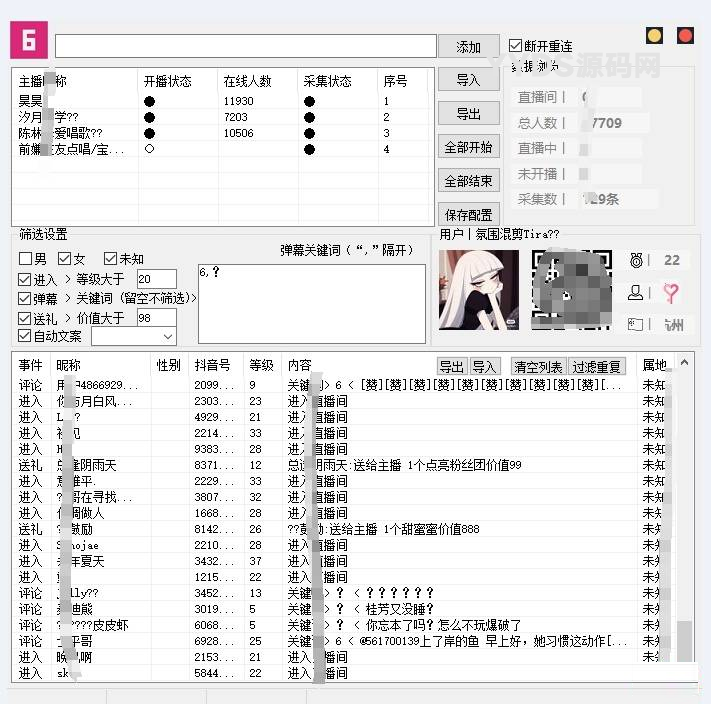
Task: Click the location card icon in user panel
Action: pyautogui.click(x=636, y=324)
